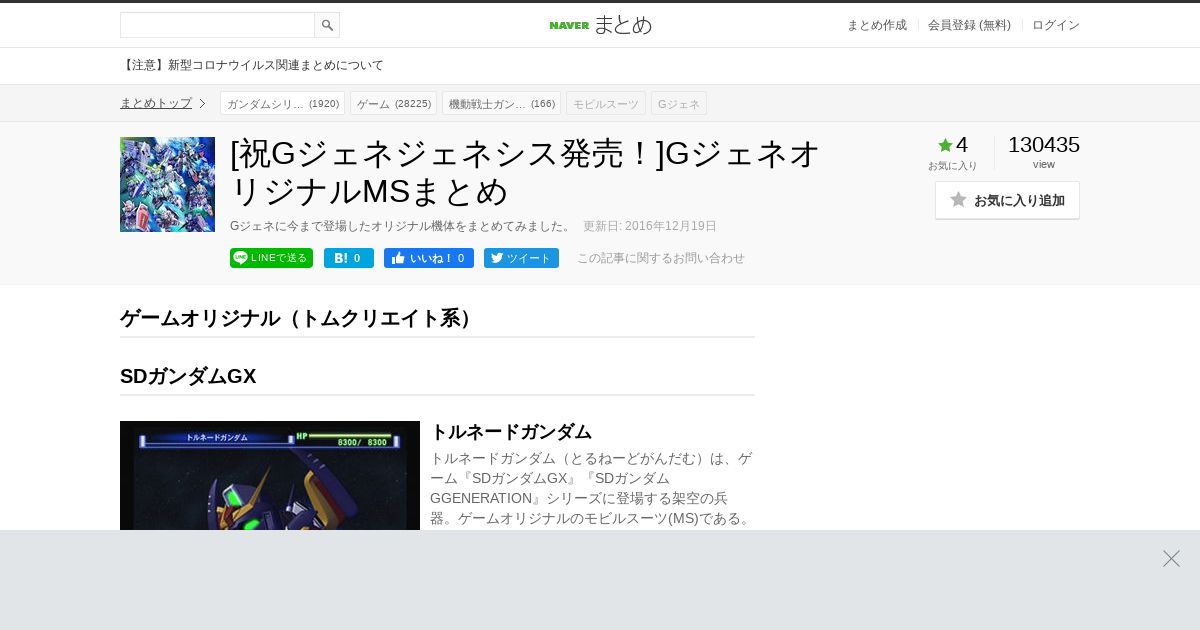Screen dimensions: 1200x630
Task: Click the Twitter ツイート button
Action: [x=521, y=258]
